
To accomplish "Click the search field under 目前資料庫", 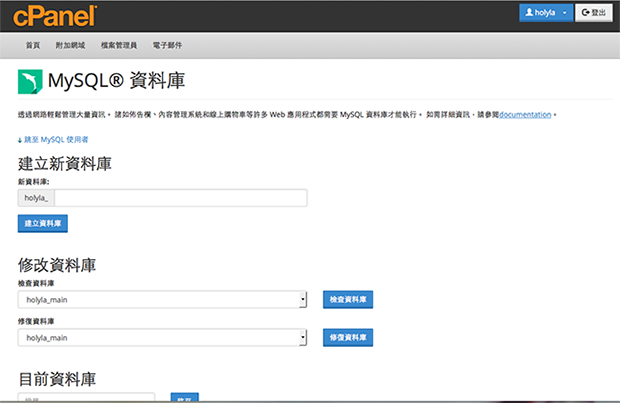I will pos(86,398).
